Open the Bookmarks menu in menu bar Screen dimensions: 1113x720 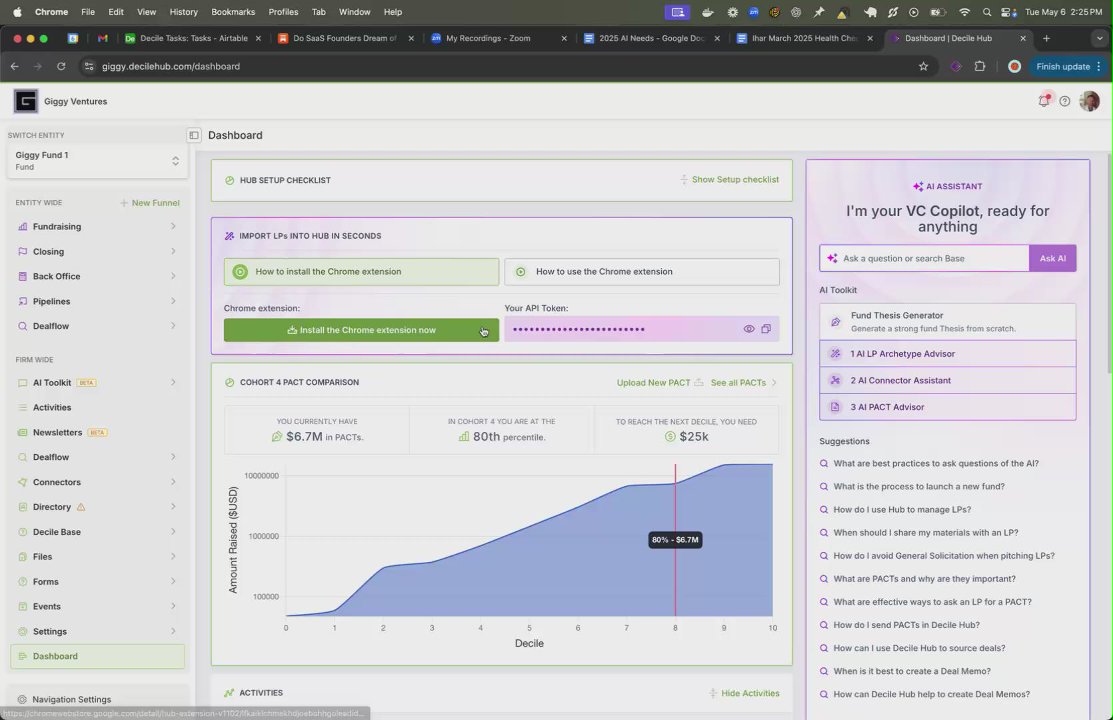click(x=233, y=12)
